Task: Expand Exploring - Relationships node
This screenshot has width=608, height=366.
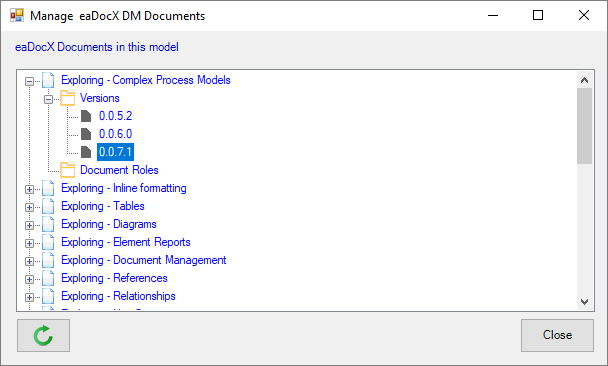Action: 29,297
